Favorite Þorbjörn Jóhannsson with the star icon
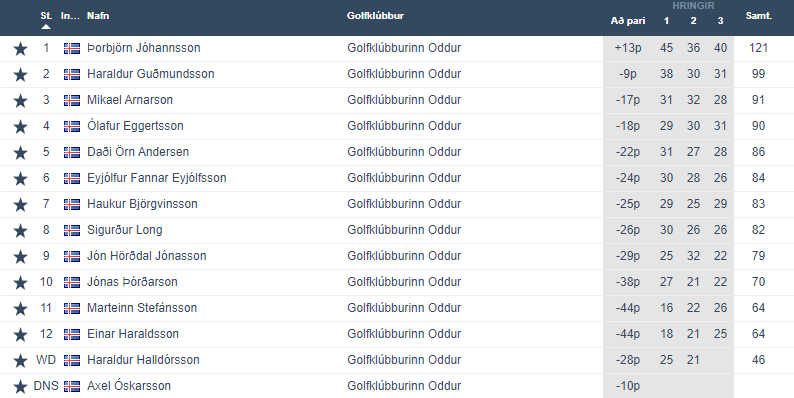The width and height of the screenshot is (794, 398). pos(20,49)
